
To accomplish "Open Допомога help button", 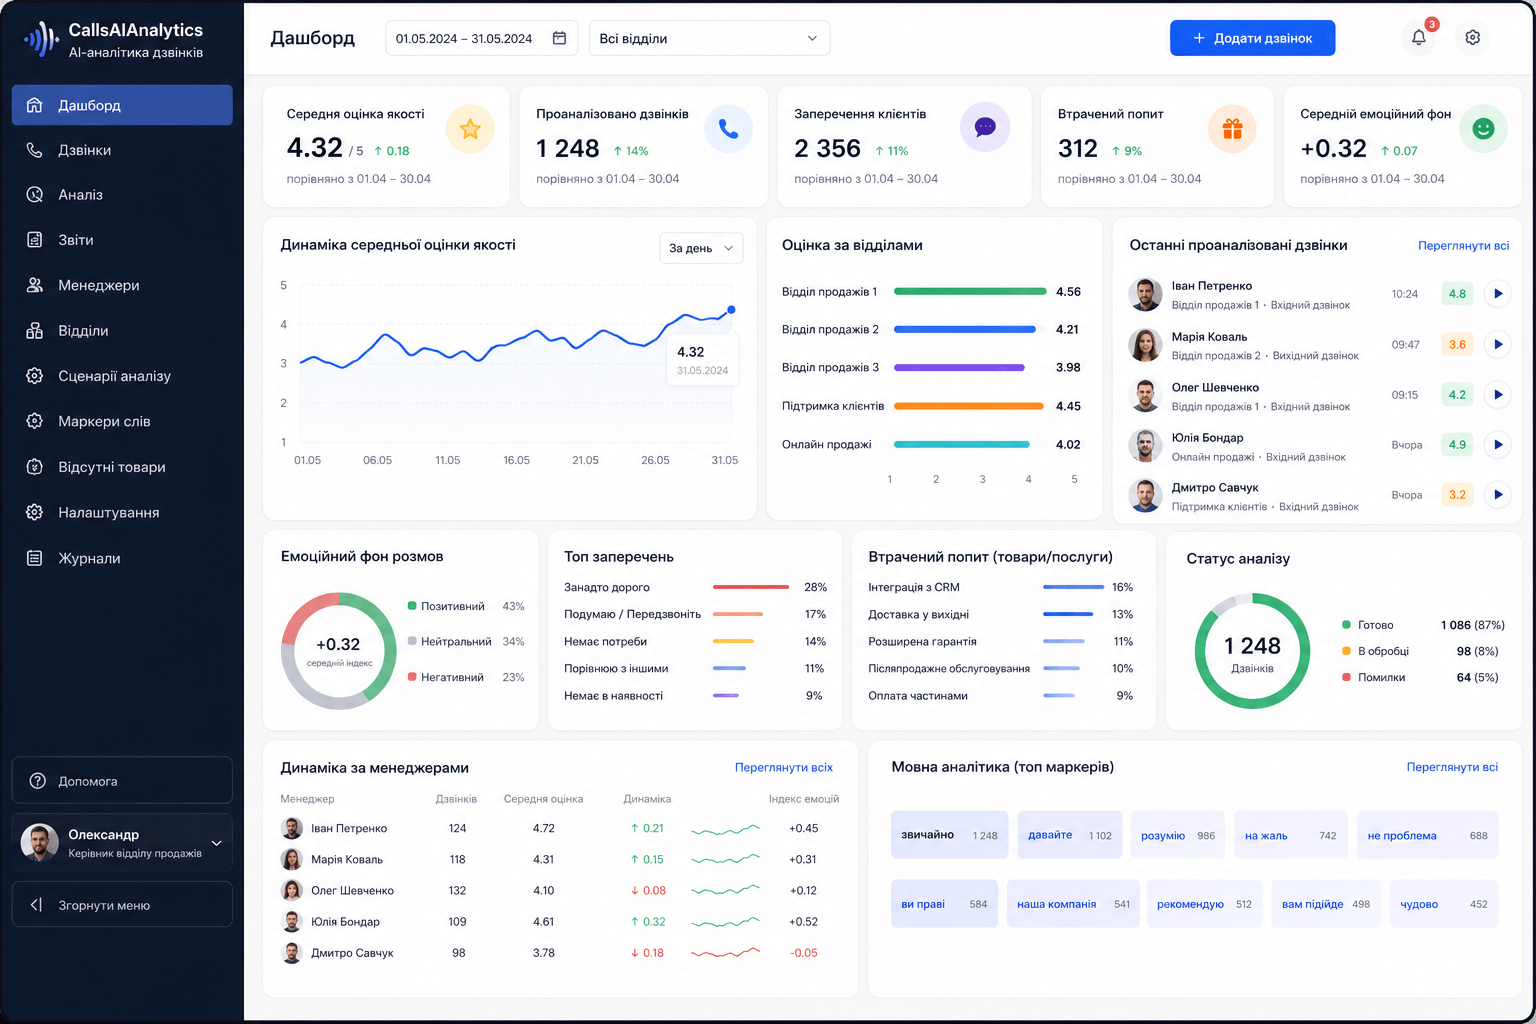I will click(x=122, y=781).
